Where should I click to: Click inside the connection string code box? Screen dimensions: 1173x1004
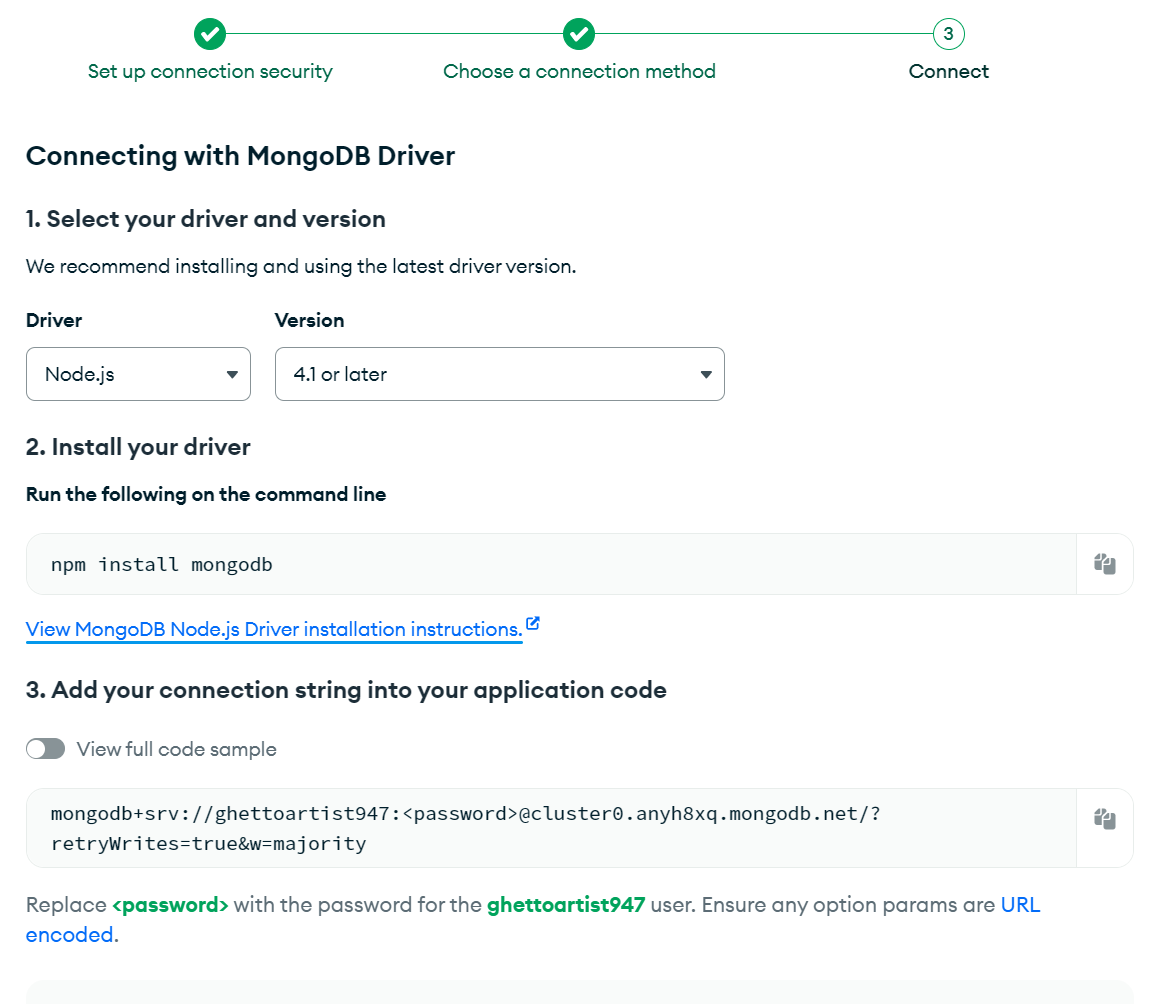coord(551,828)
